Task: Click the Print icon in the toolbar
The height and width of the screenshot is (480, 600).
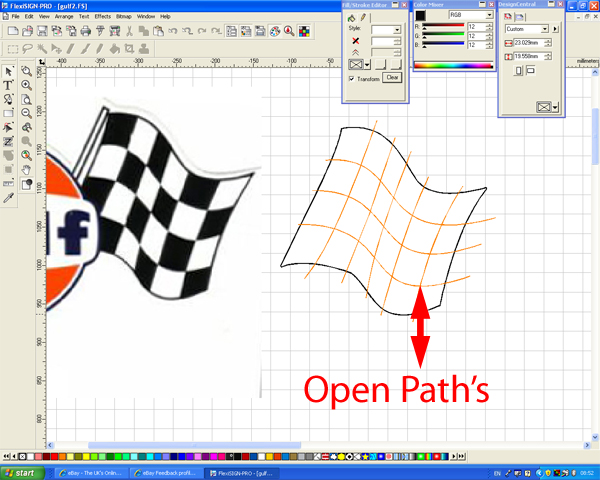Action: coord(86,31)
